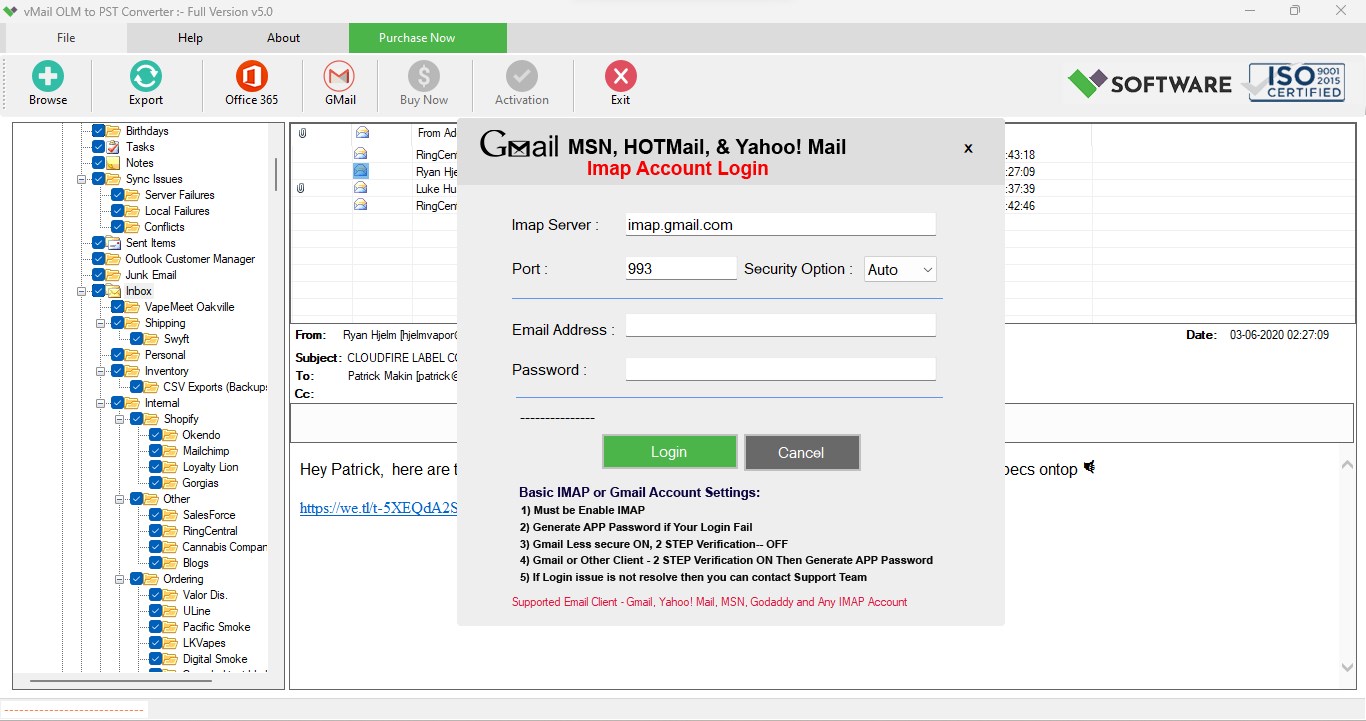Click the Junk Email folder icon
Viewport: 1366px width, 721px height.
114,275
